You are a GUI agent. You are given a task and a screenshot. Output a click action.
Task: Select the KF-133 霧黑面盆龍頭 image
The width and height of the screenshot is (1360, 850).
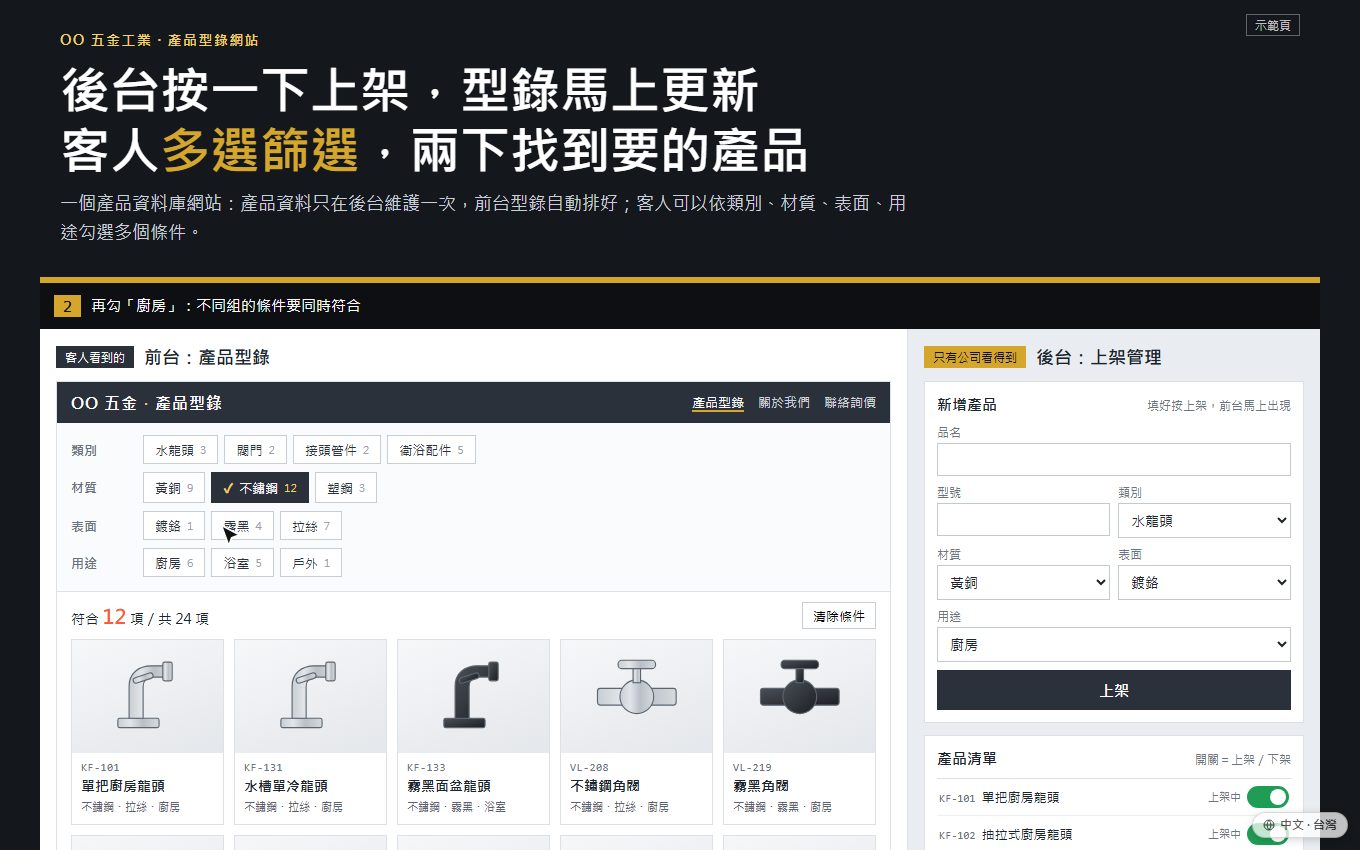pos(474,696)
